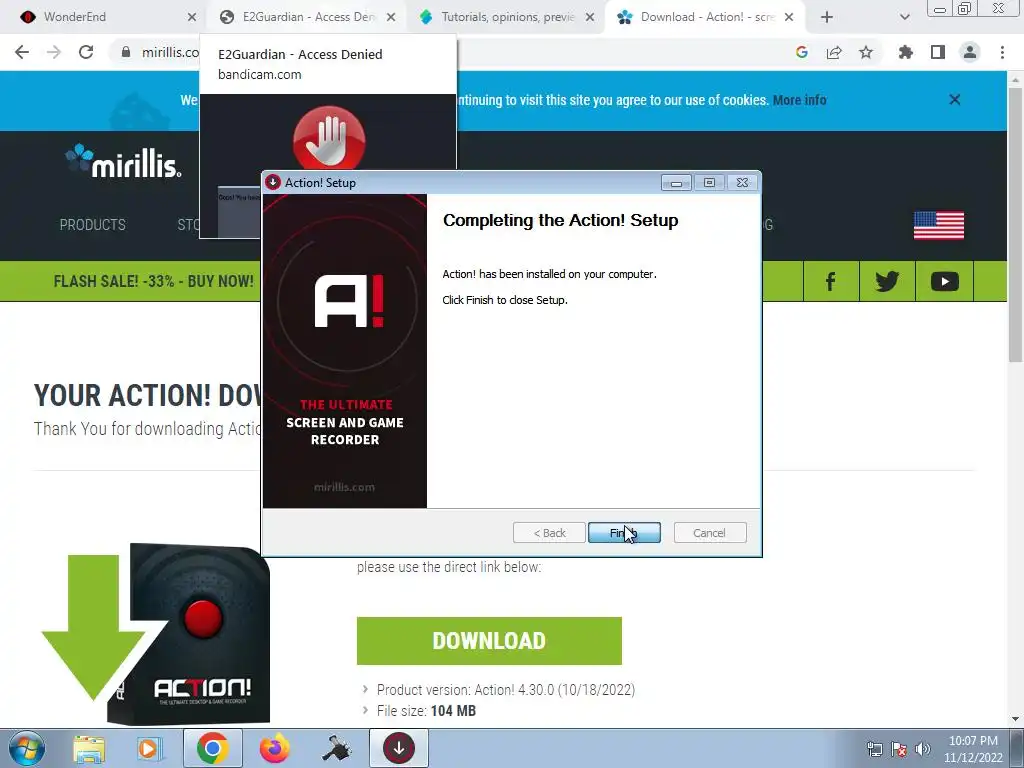Open the Chrome profile avatar
This screenshot has height=768, width=1024.
(x=970, y=52)
